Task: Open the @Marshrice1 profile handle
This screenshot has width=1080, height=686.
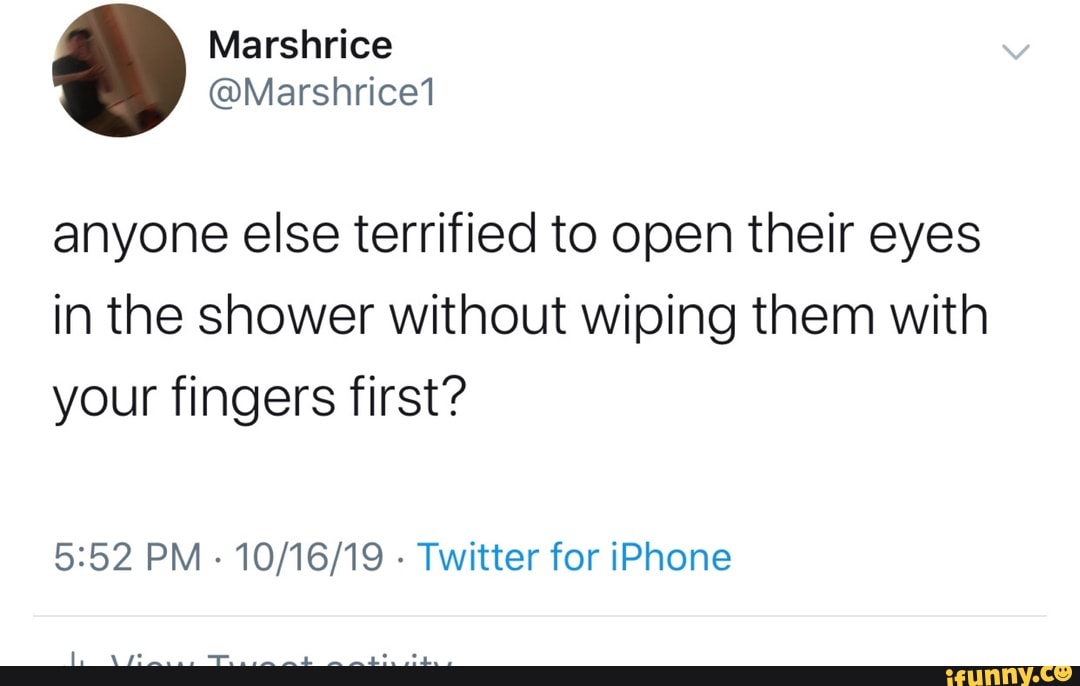Action: 322,93
